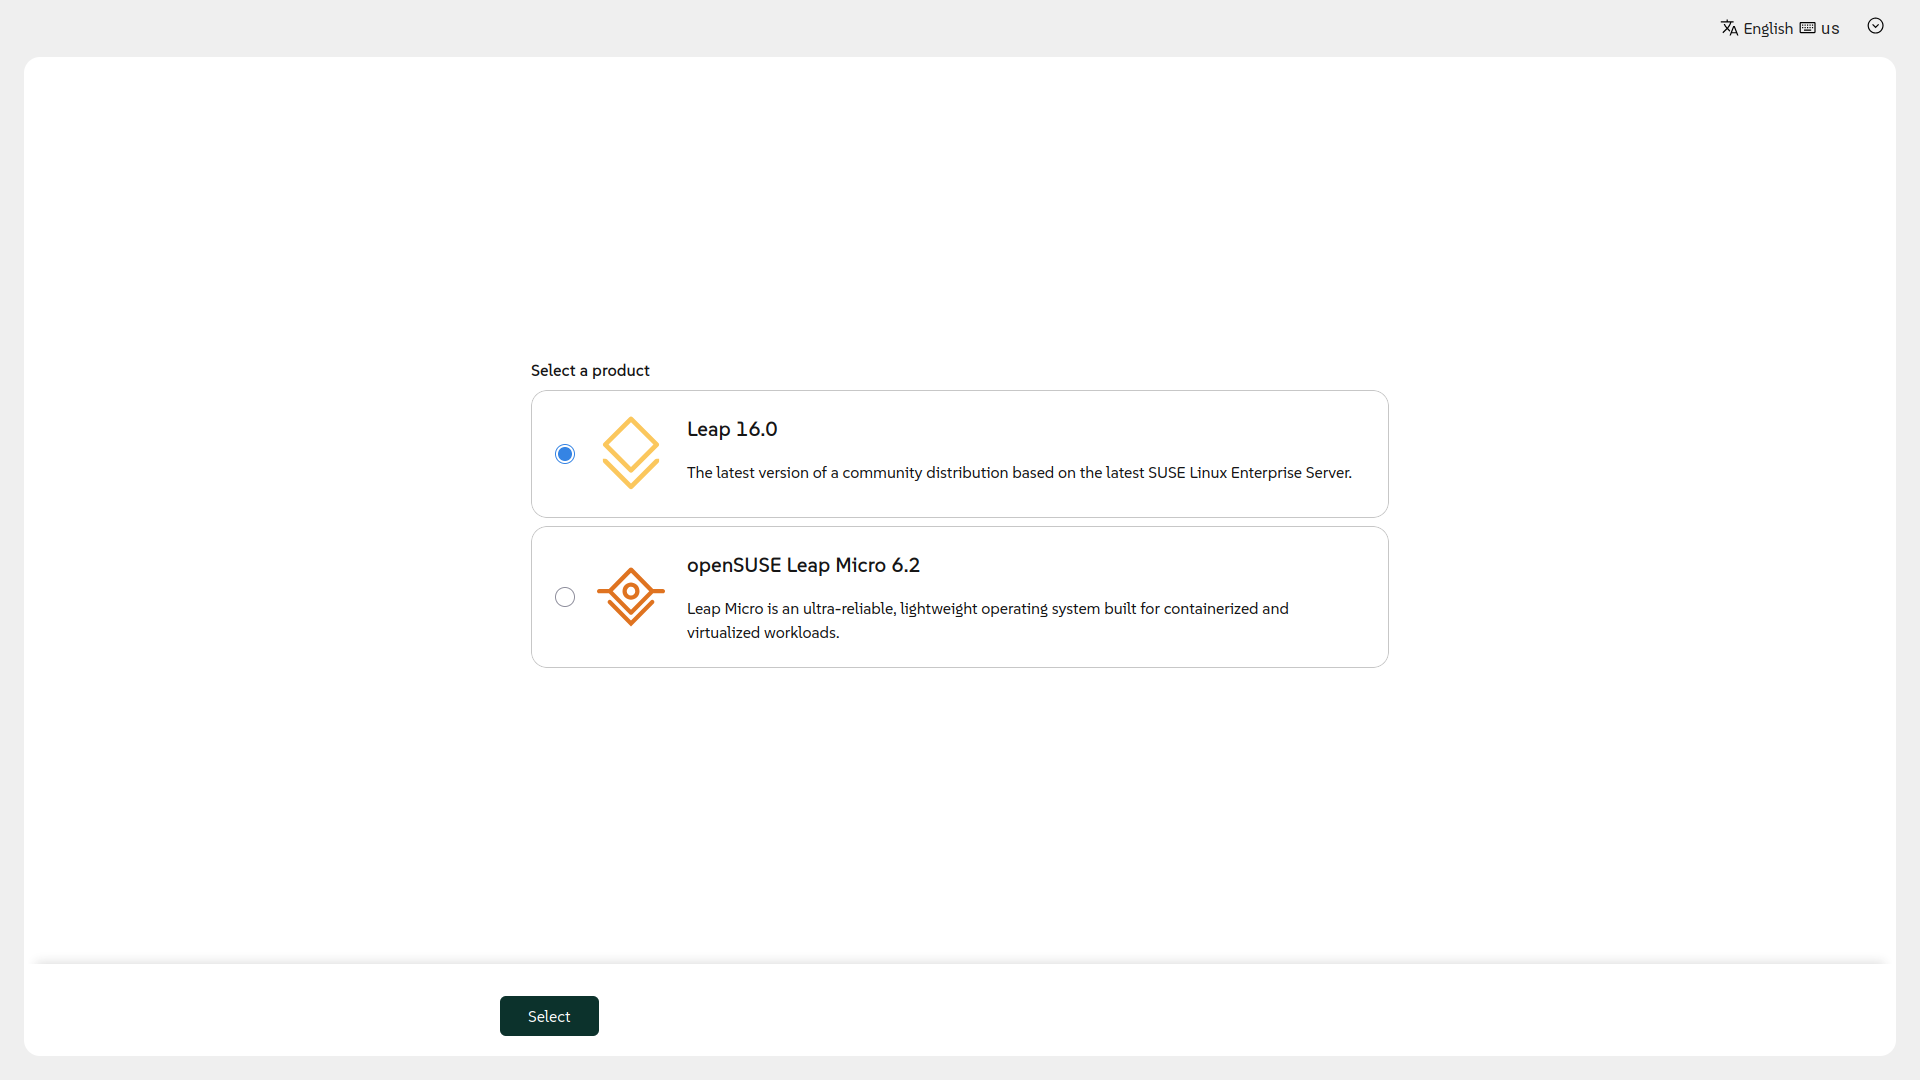Select the Leap 16.0 radio button

(565, 454)
